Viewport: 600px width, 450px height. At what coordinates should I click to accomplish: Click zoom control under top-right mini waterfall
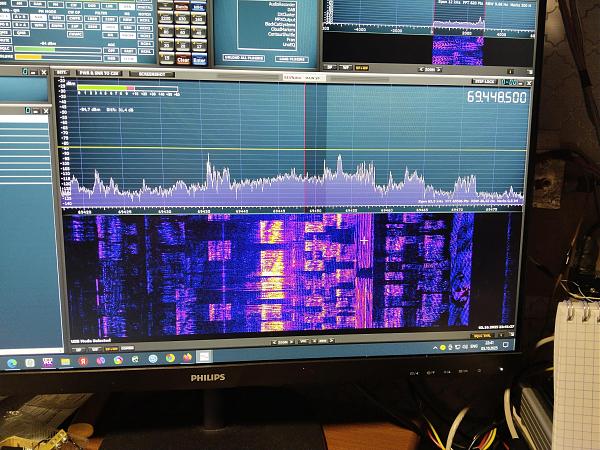pyautogui.click(x=430, y=70)
